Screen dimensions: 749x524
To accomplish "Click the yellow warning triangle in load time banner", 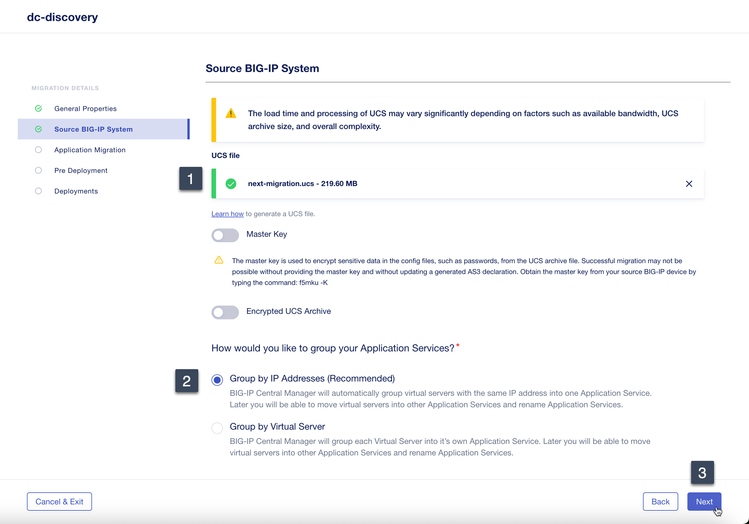I will coord(231,114).
